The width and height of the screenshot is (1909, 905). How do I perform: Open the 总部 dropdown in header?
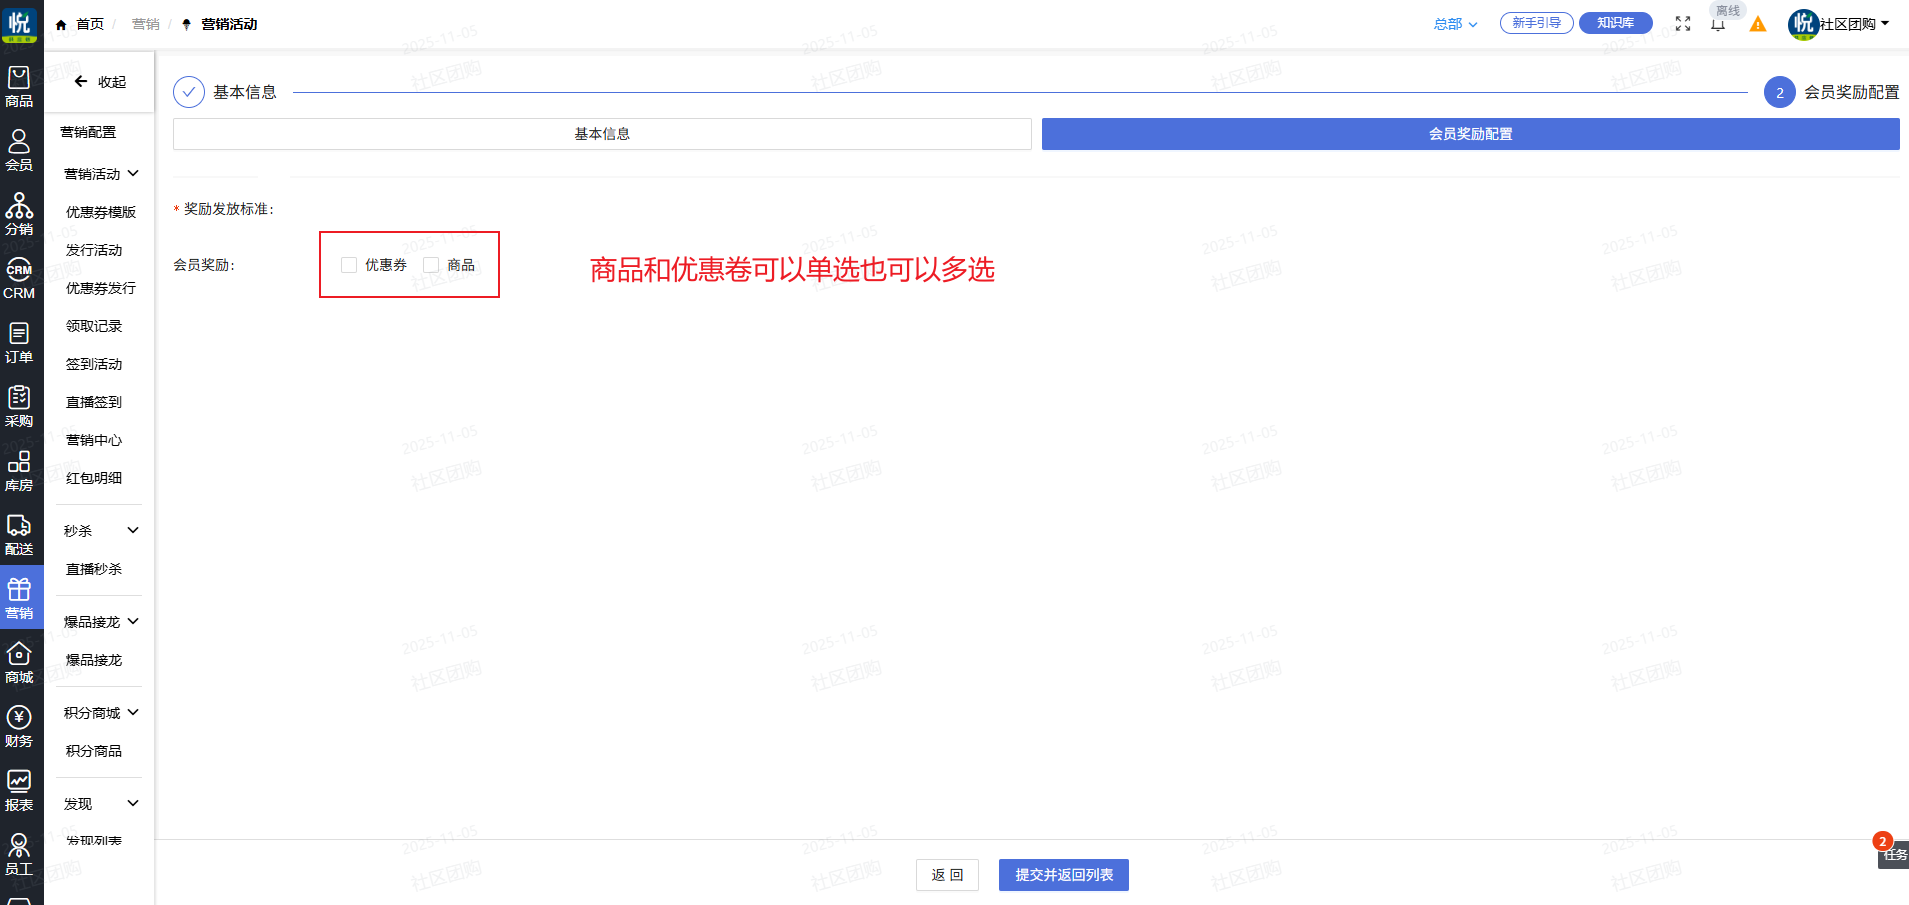[1455, 24]
